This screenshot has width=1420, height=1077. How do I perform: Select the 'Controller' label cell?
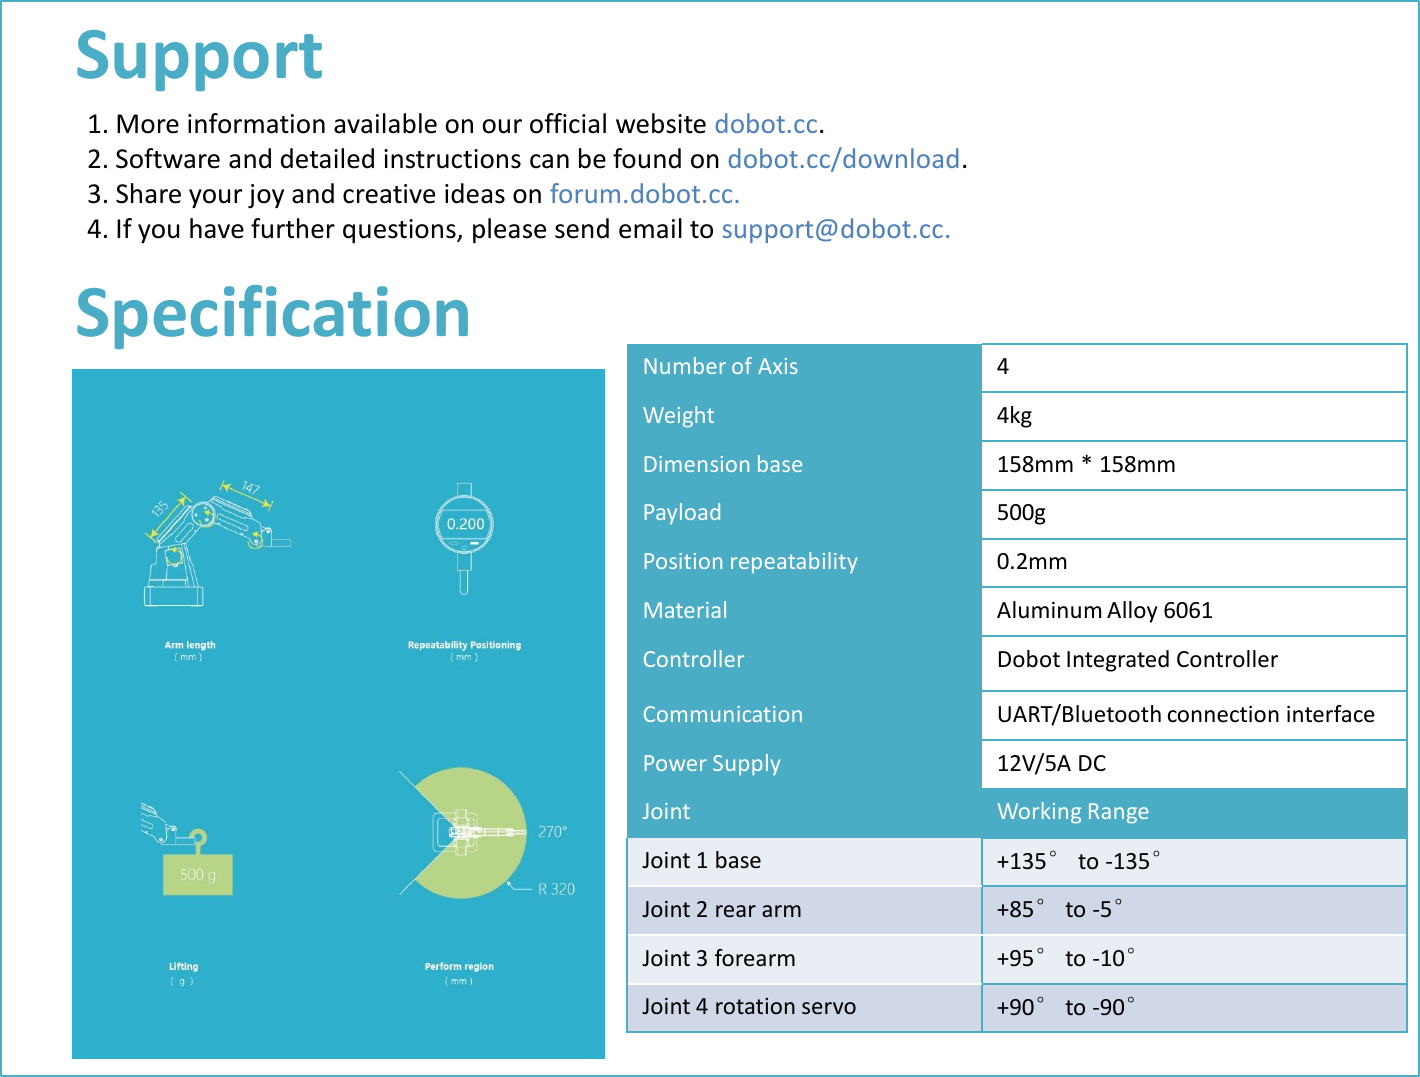point(805,663)
